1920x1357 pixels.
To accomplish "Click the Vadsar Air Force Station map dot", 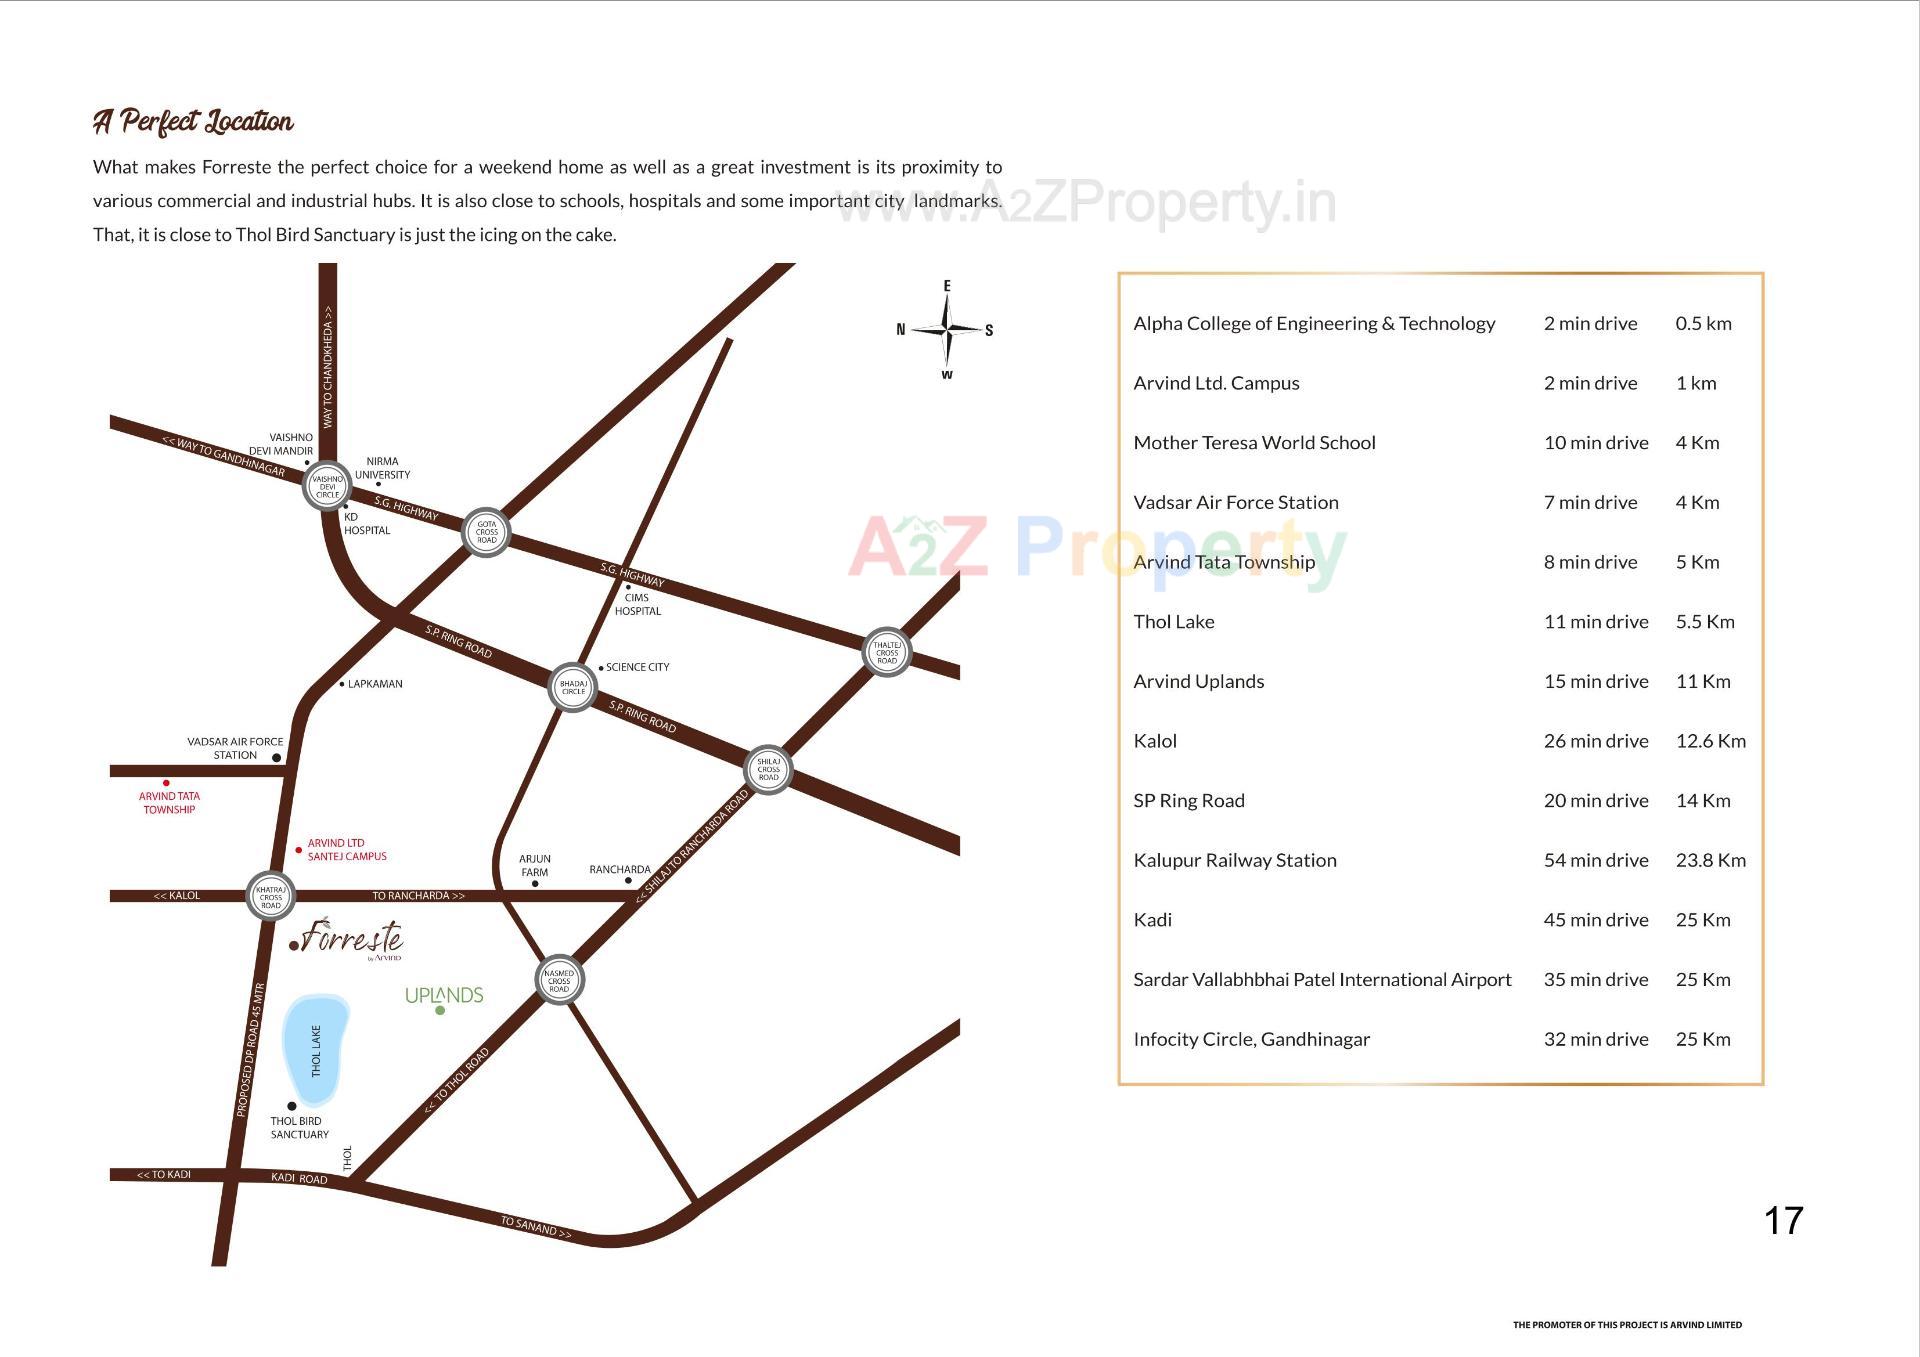I will coord(277,758).
